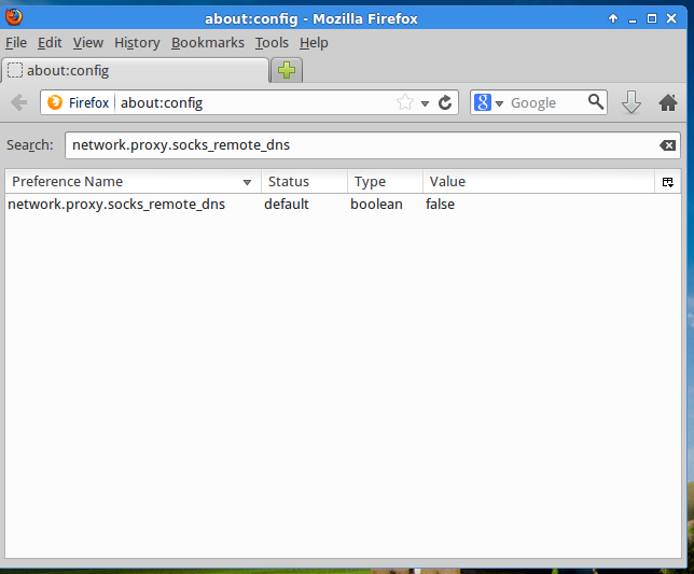Screen dimensions: 694x574
Task: Click the back navigation arrow
Action: pos(19,102)
